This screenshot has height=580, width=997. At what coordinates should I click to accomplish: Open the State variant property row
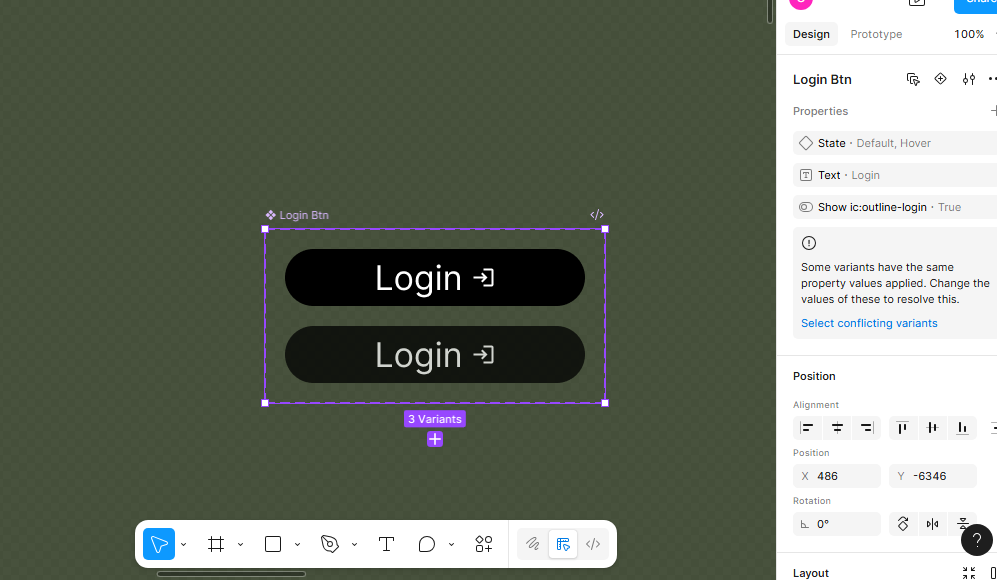click(x=895, y=143)
